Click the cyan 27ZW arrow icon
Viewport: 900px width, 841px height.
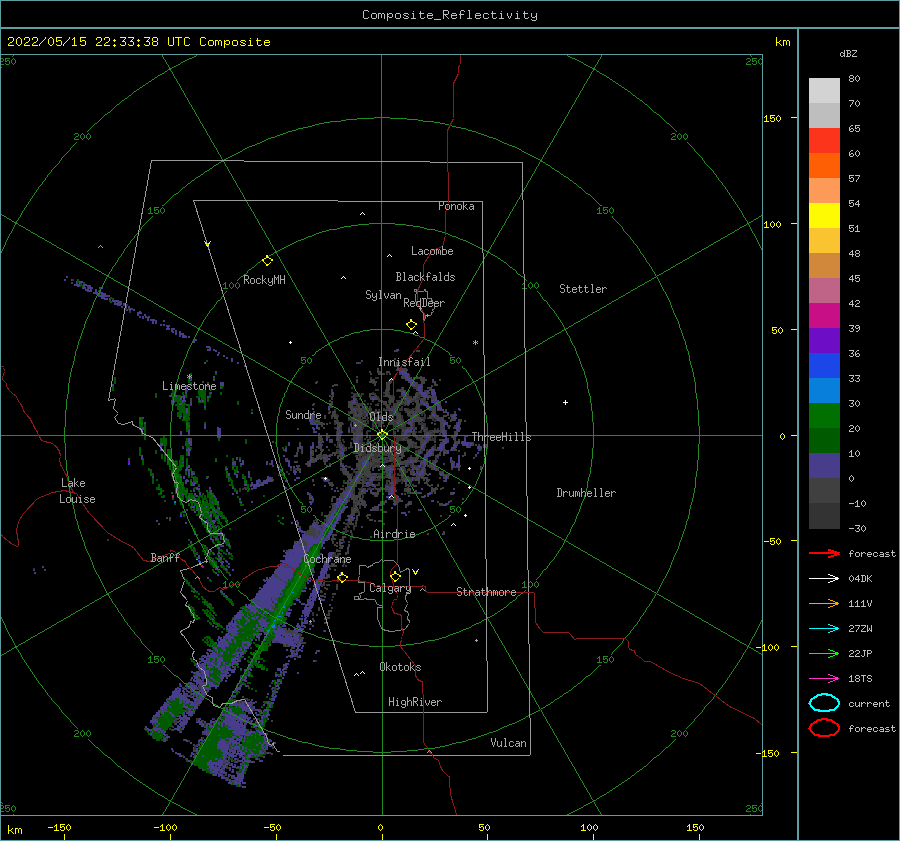(824, 629)
